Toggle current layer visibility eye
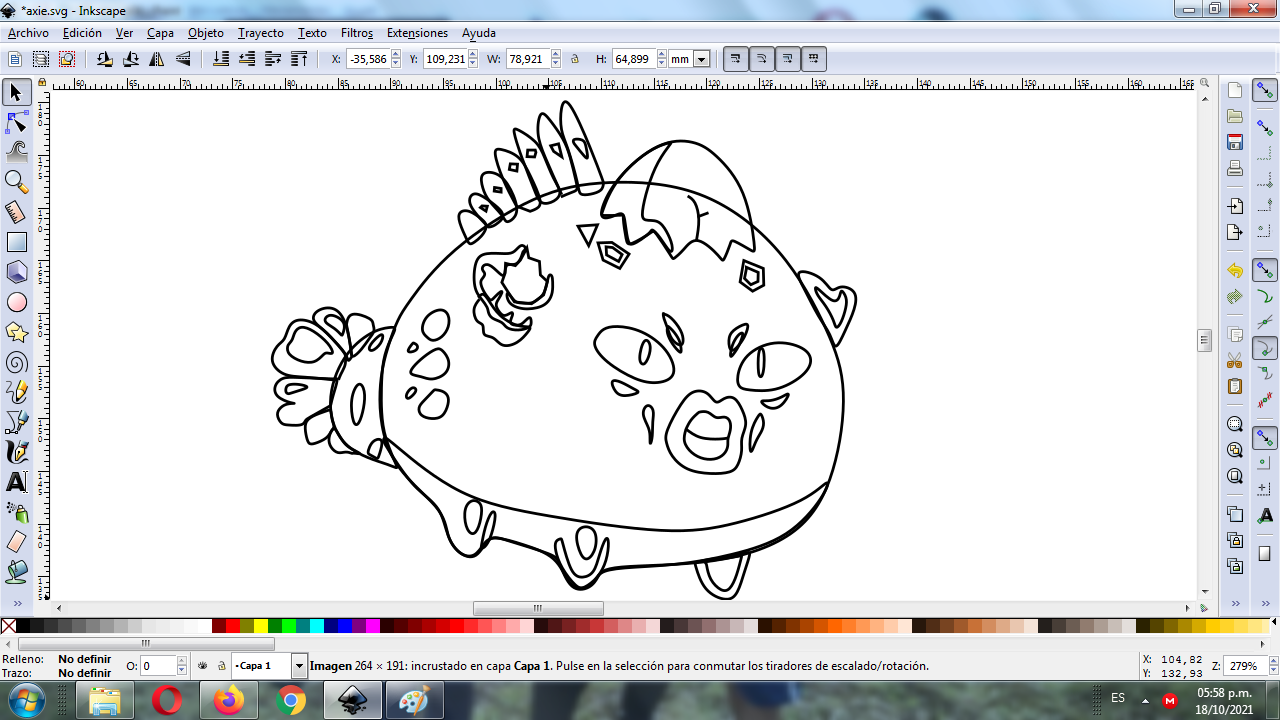1280x720 pixels. pos(203,665)
